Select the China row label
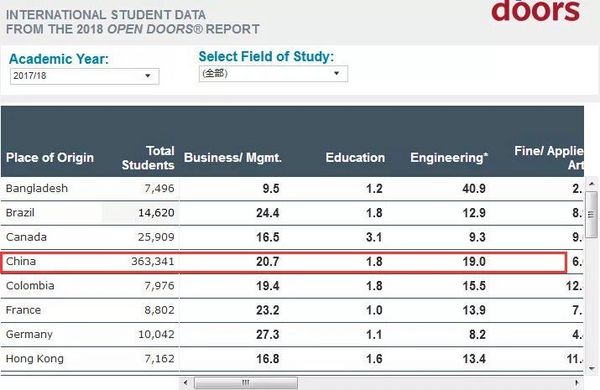Viewport: 600px width, 390px height. pyautogui.click(x=21, y=261)
